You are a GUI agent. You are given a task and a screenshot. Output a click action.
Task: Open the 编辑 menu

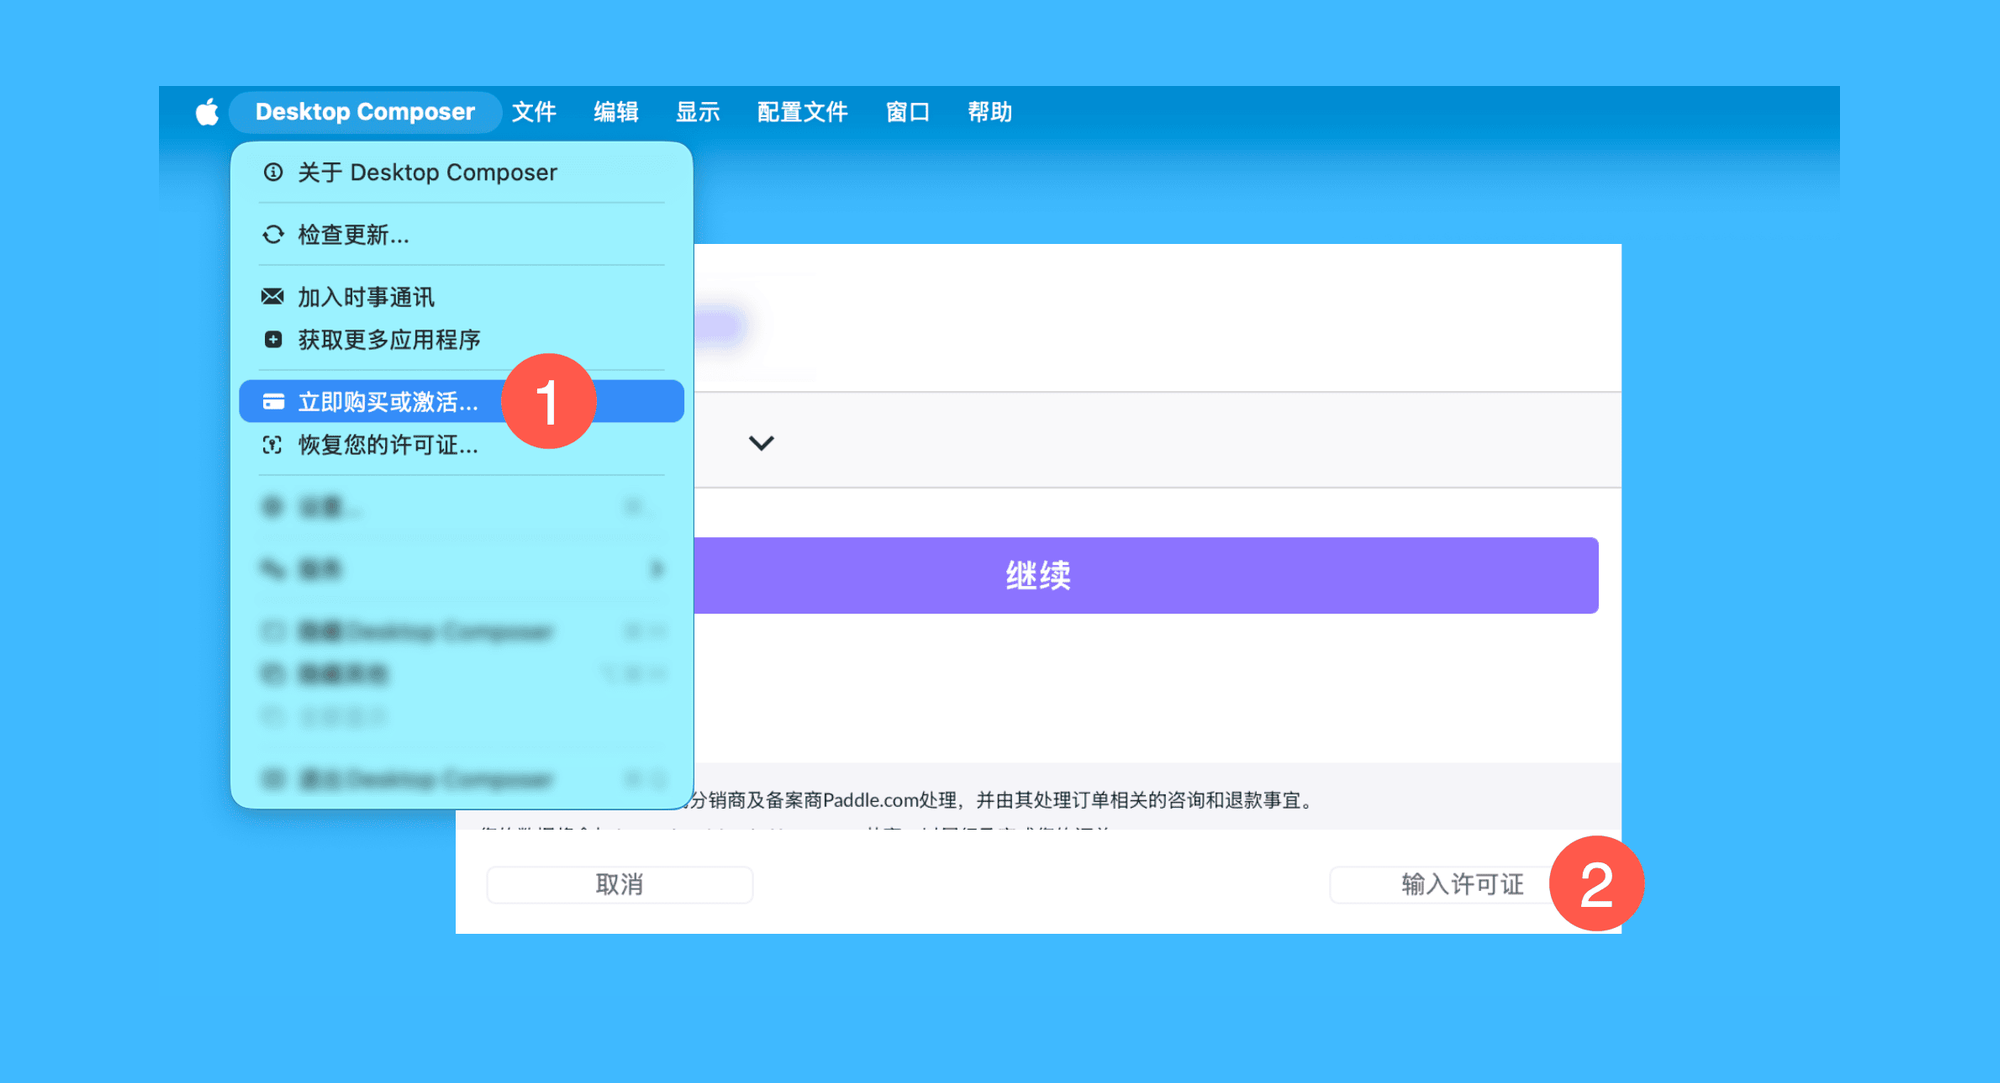(616, 112)
